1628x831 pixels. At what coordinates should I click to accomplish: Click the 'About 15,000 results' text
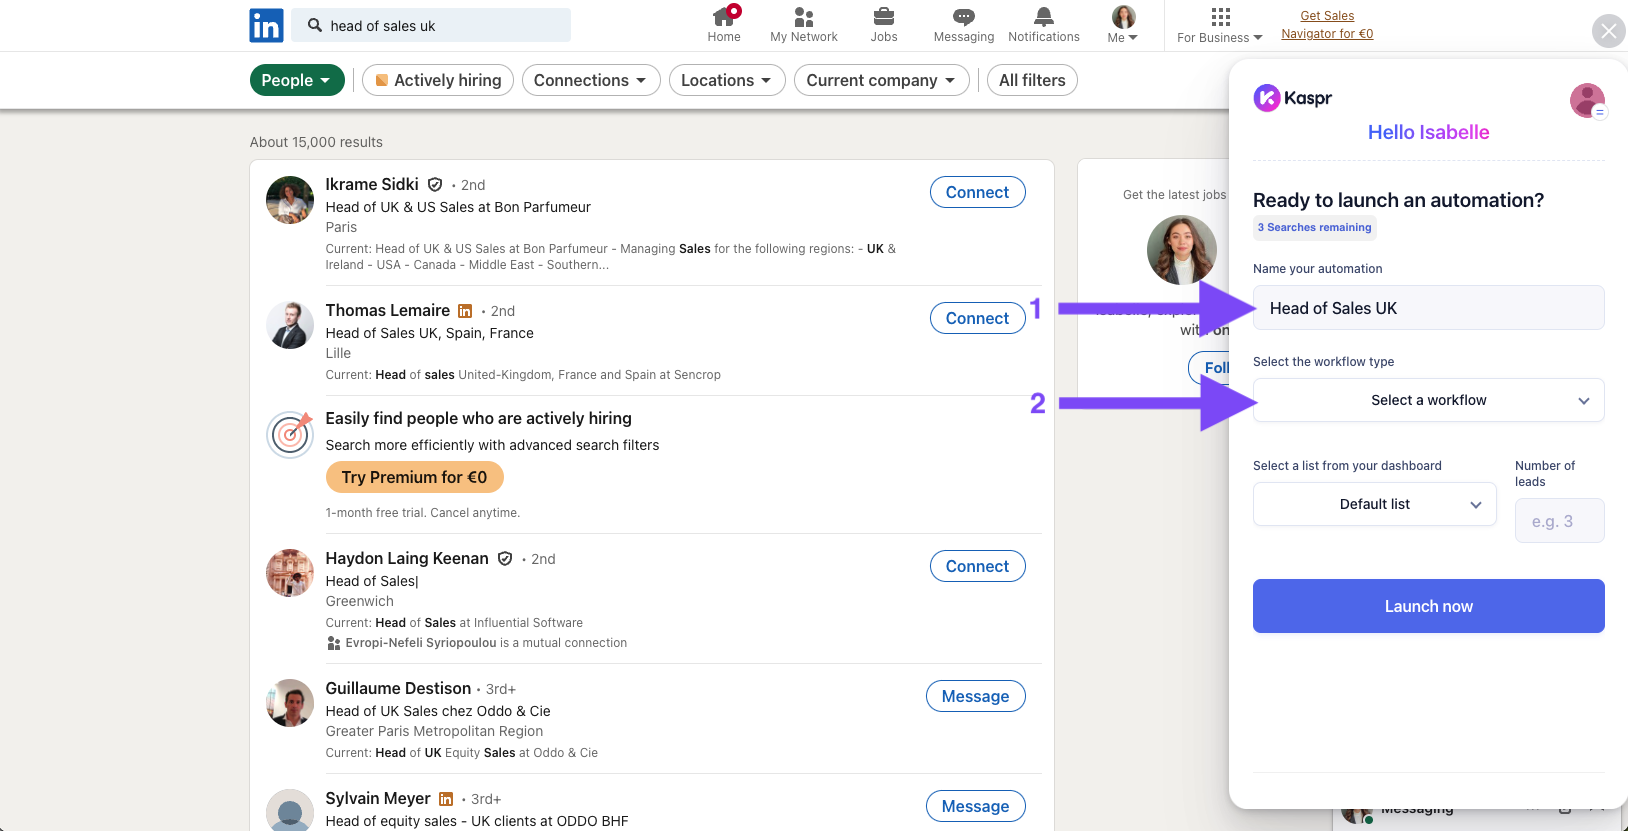[x=316, y=142]
